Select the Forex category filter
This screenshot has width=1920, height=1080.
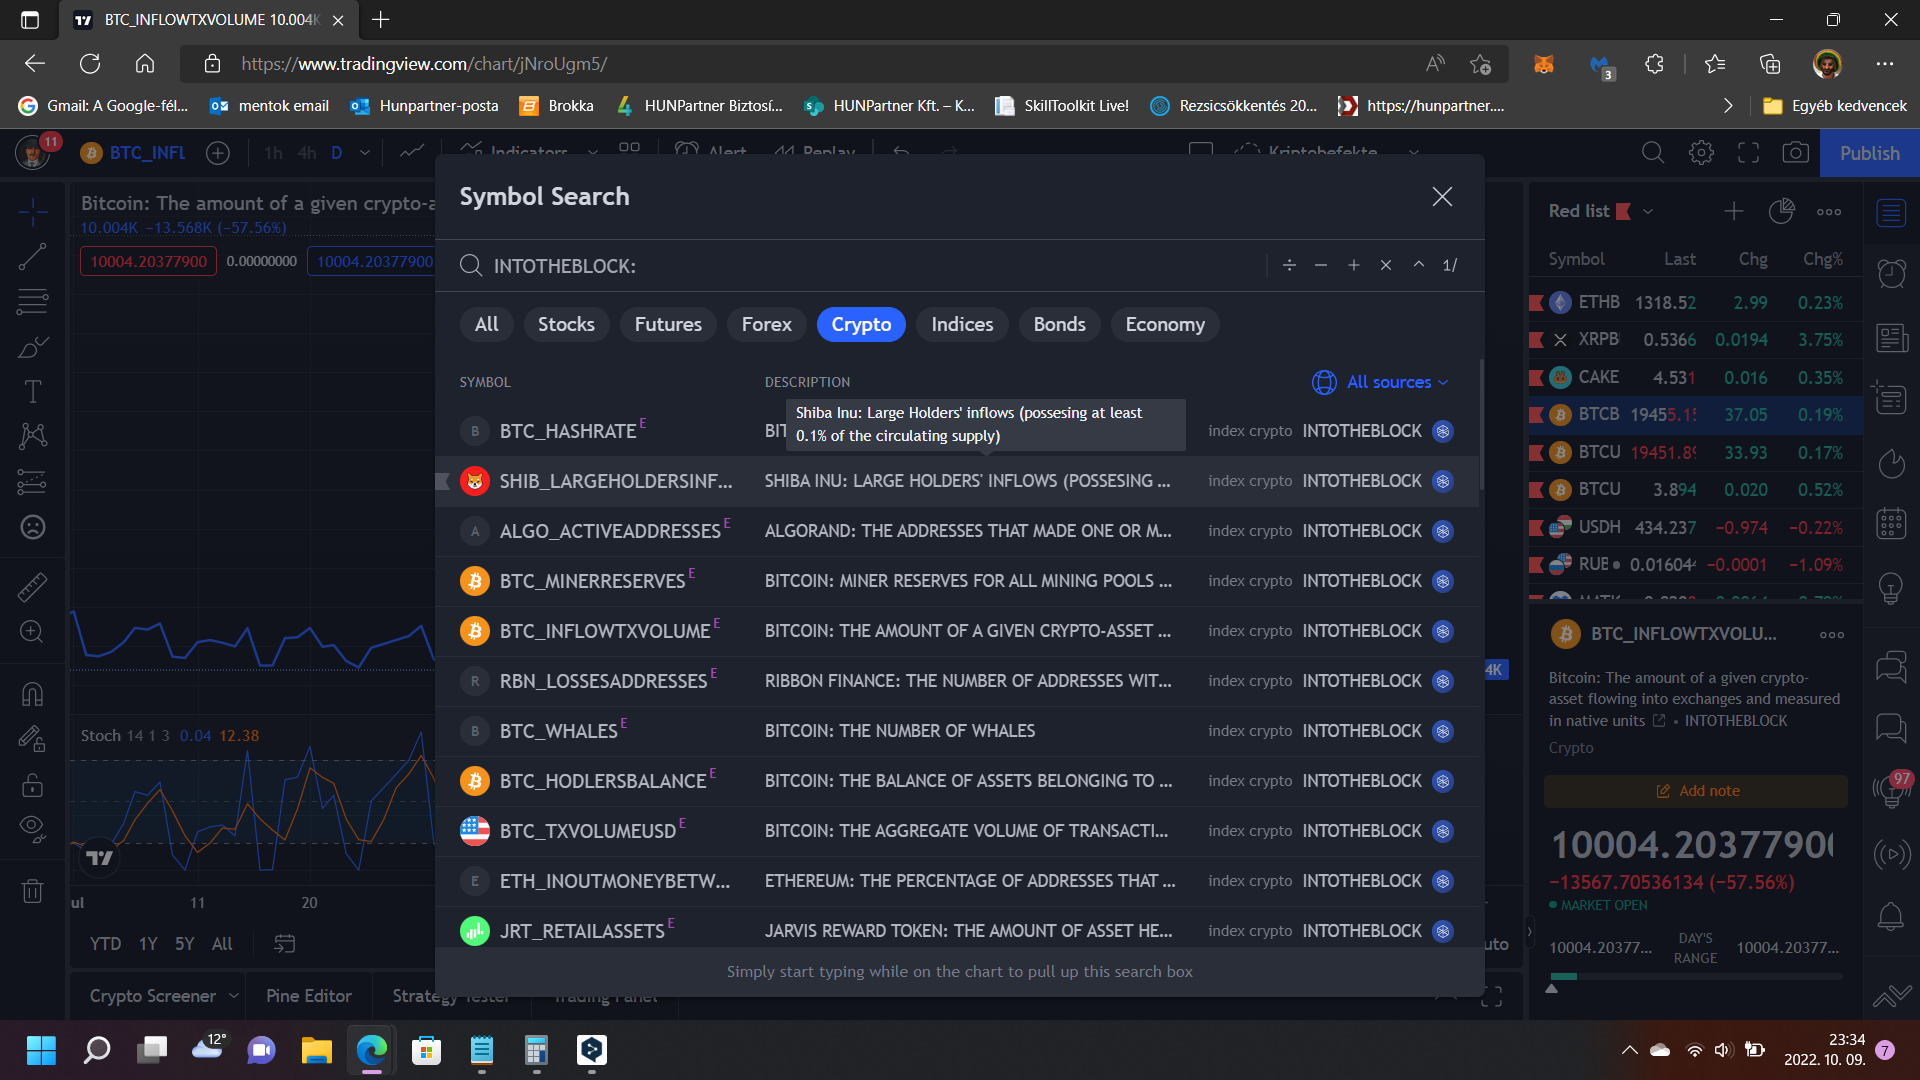coord(766,325)
